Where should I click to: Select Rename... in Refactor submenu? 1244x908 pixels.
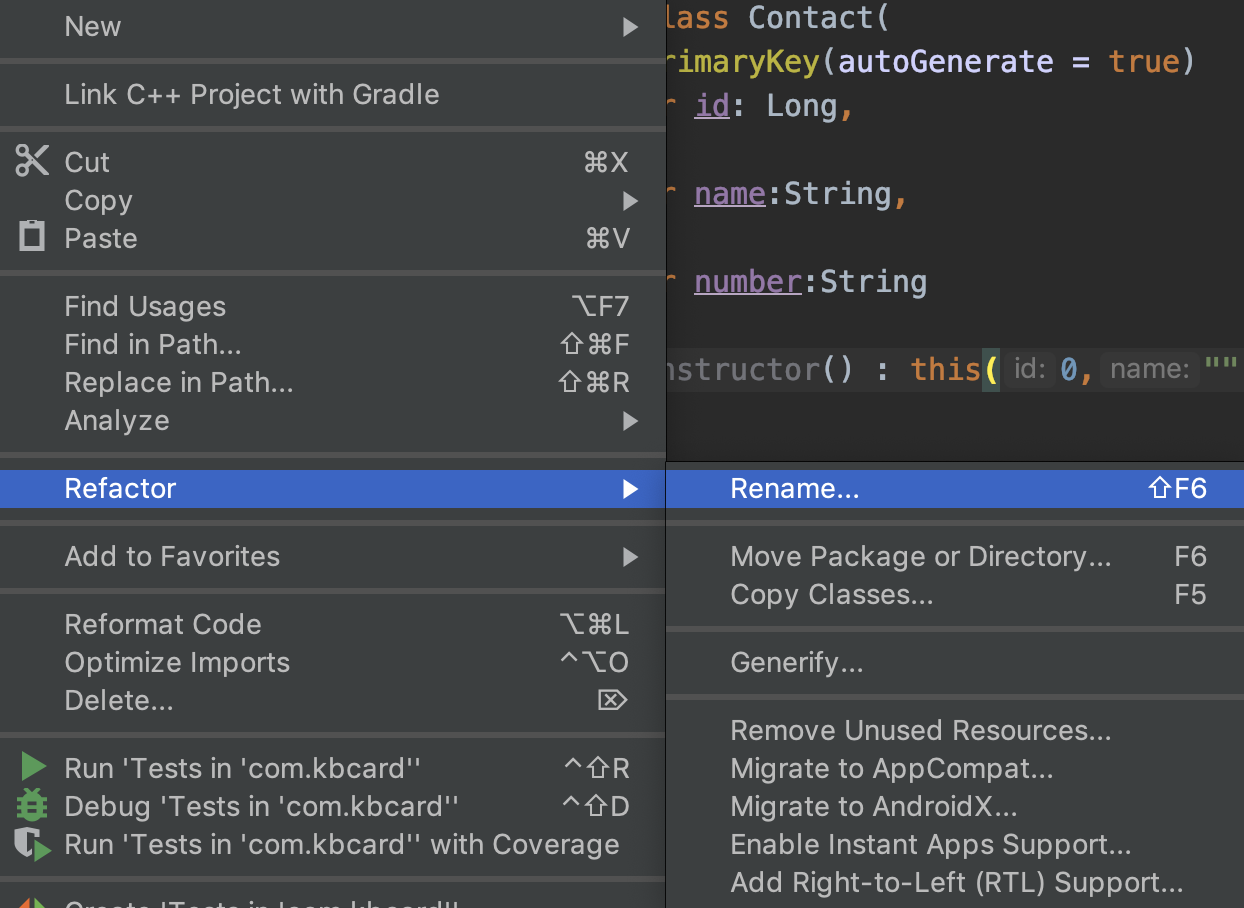pos(795,488)
